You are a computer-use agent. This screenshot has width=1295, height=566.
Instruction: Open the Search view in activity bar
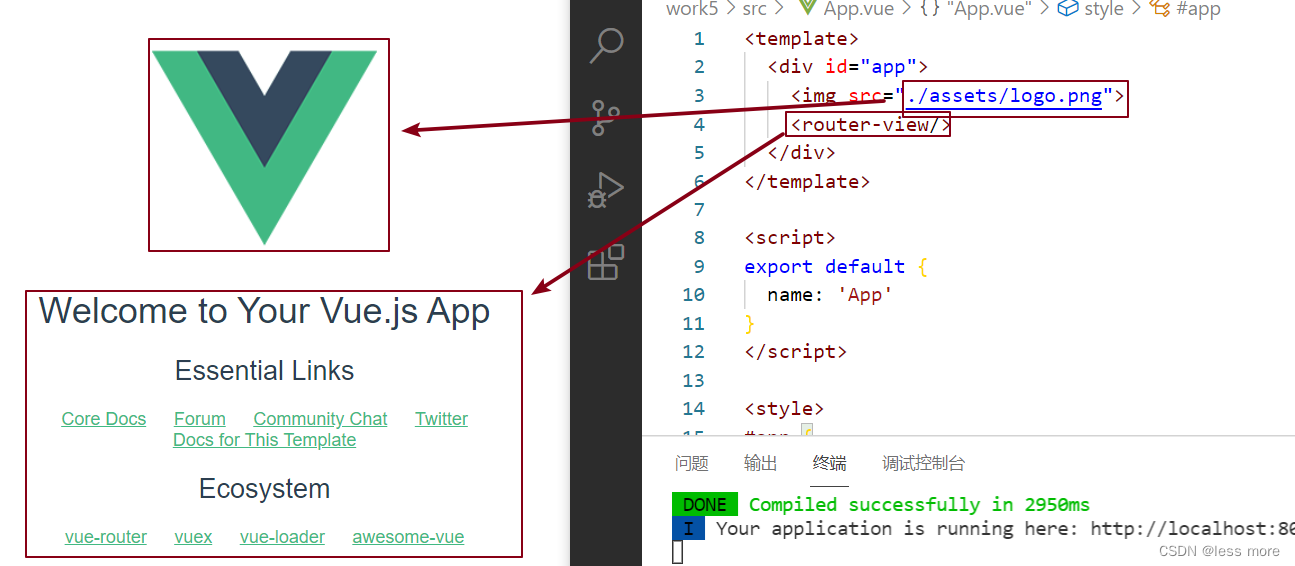click(x=606, y=45)
